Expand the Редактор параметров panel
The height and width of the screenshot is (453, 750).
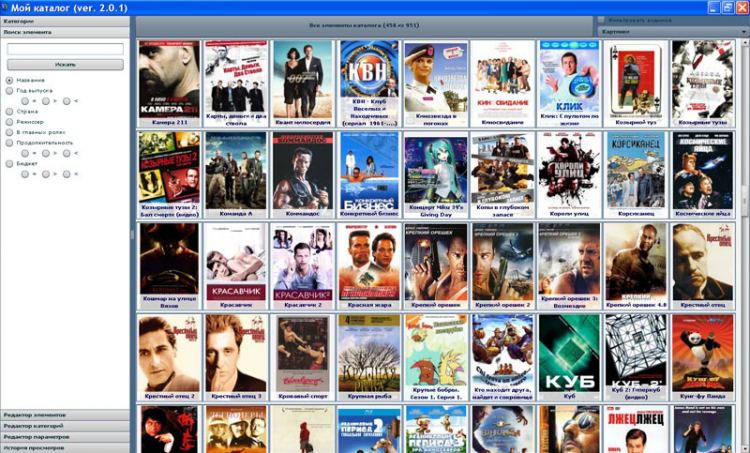pos(65,437)
